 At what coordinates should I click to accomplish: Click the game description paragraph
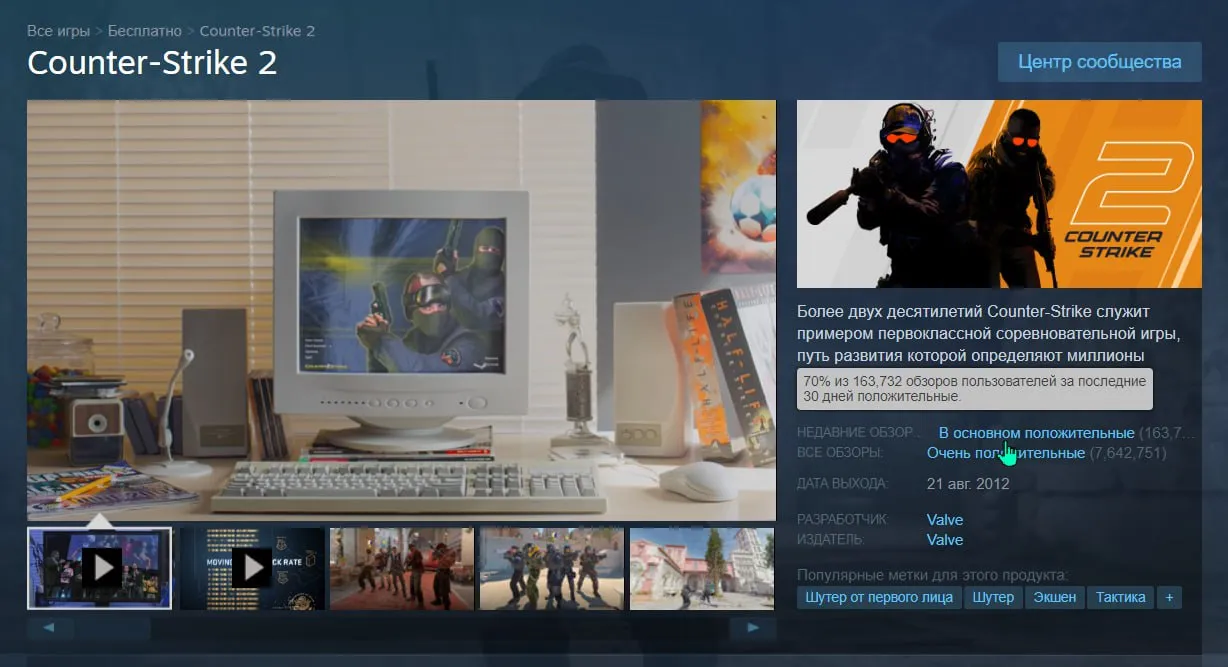(989, 333)
